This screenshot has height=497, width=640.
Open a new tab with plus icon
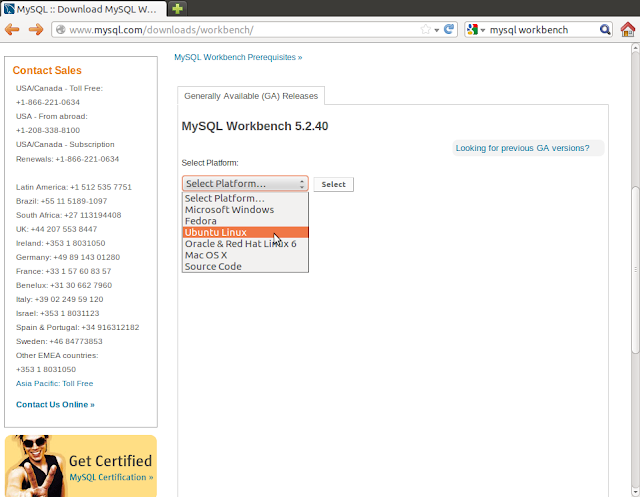coord(177,9)
